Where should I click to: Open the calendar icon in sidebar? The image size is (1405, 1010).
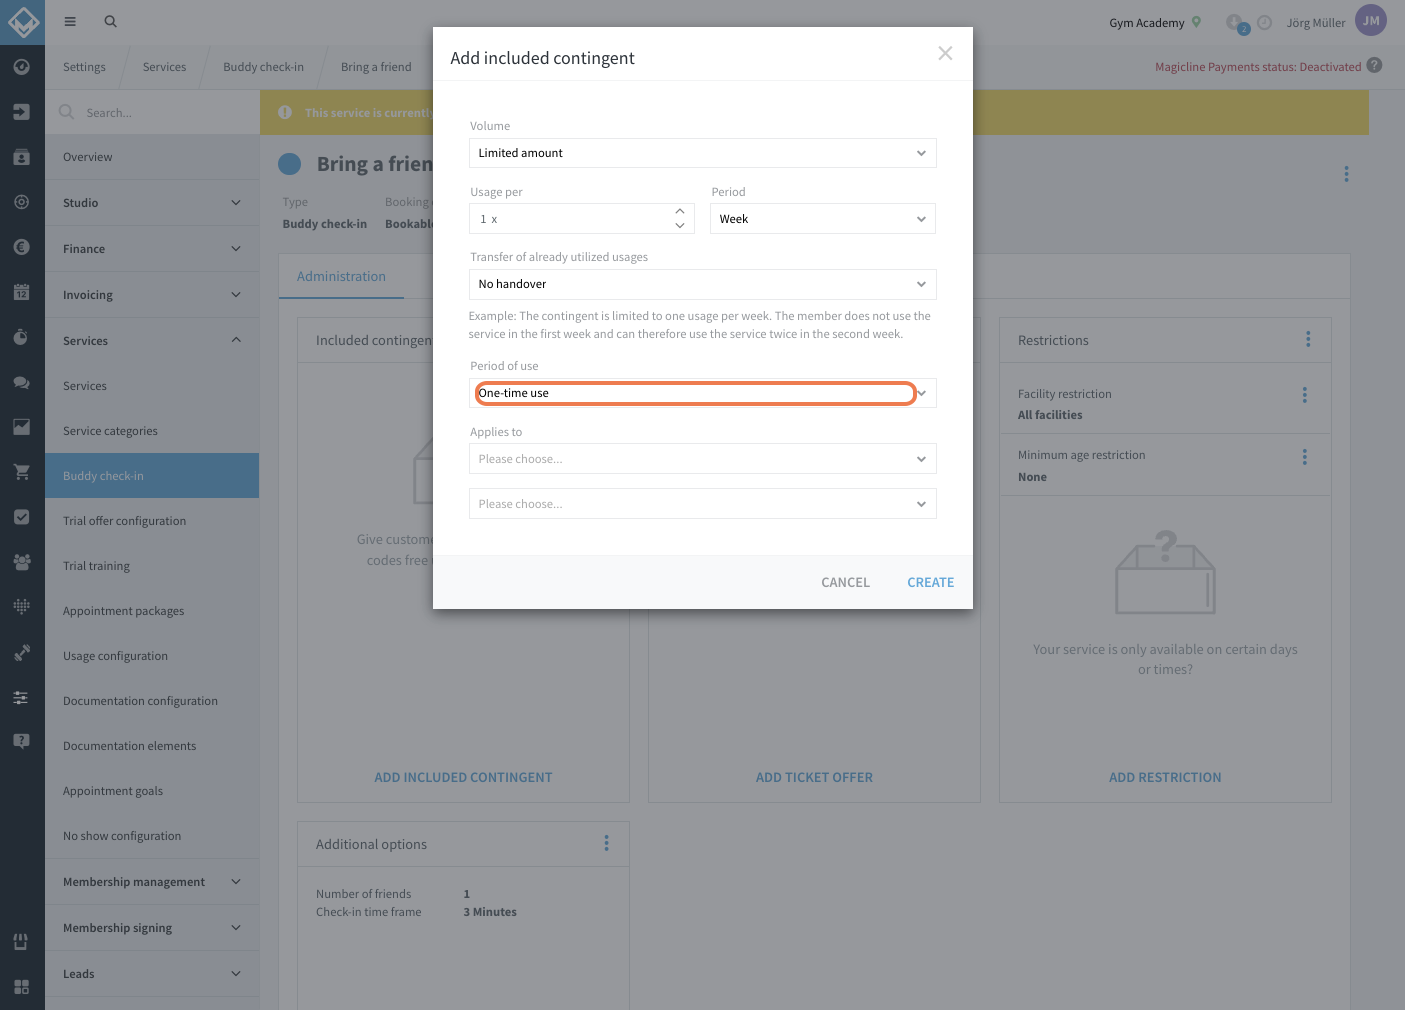tap(22, 292)
